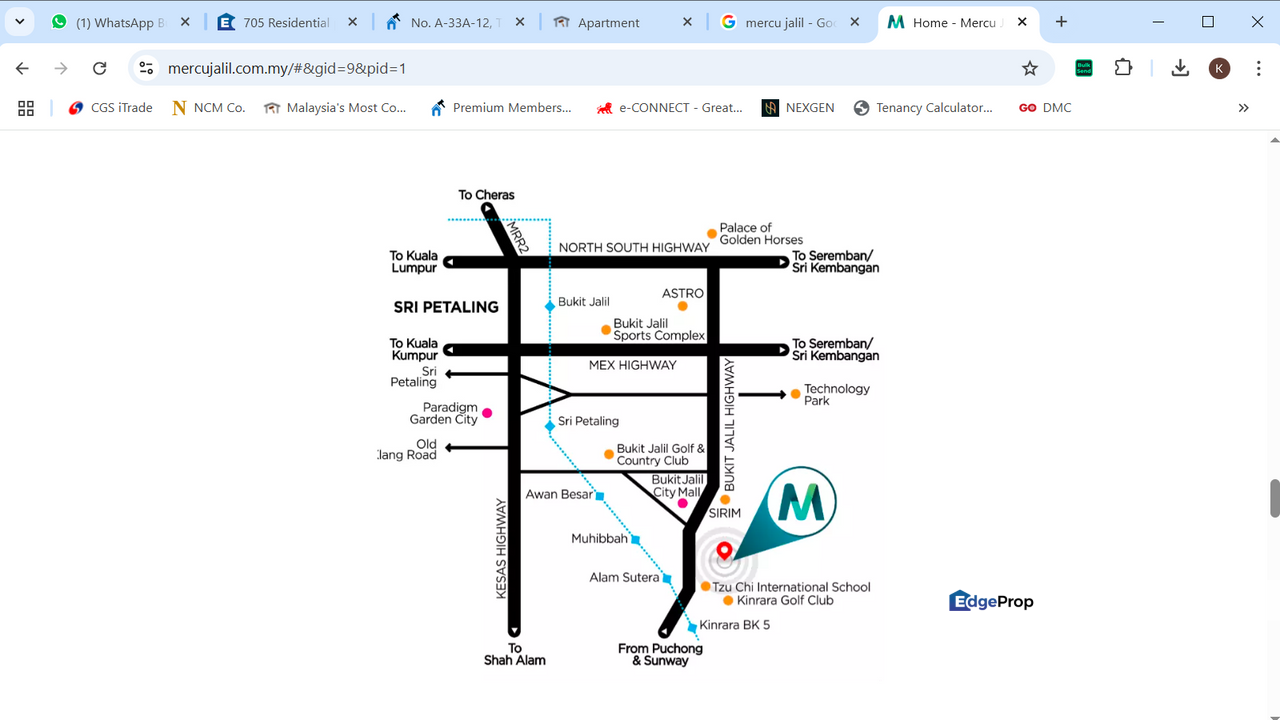Image resolution: width=1280 pixels, height=720 pixels.
Task: Switch to the 705 Residential tab
Action: click(286, 22)
